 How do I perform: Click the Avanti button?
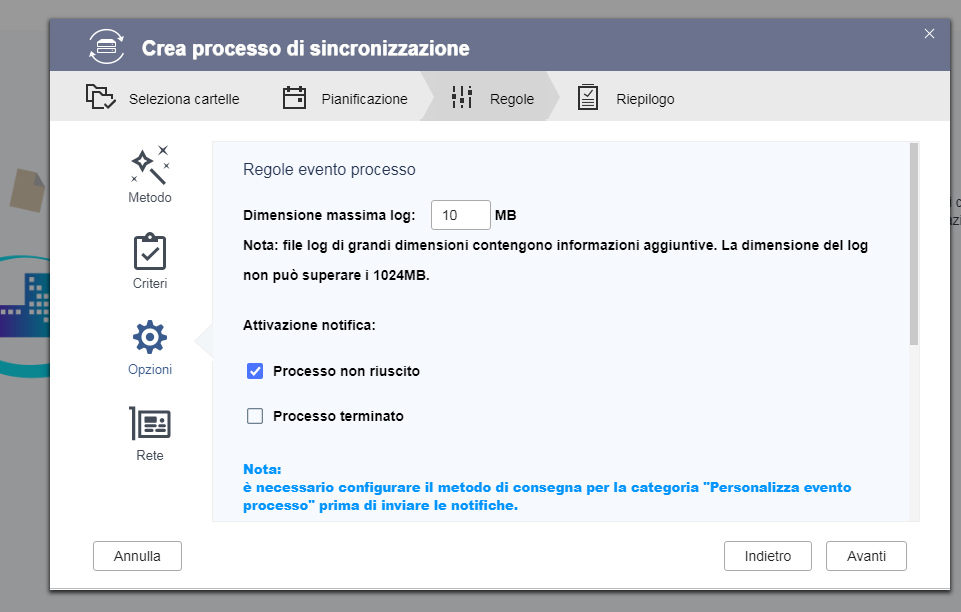pos(866,556)
